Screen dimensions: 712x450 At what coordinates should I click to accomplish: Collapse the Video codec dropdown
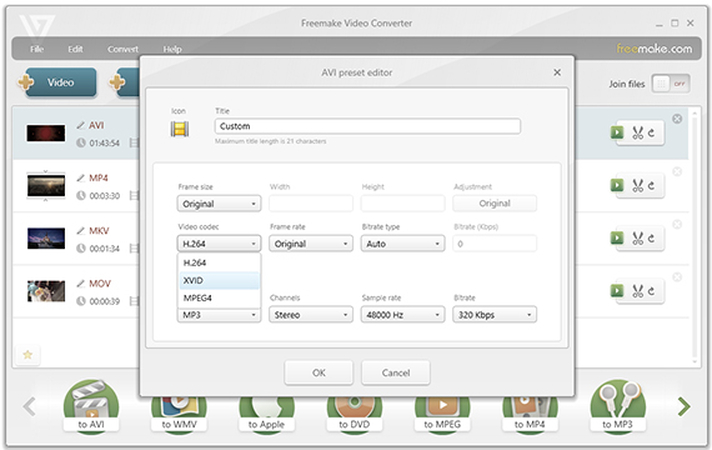tap(219, 243)
